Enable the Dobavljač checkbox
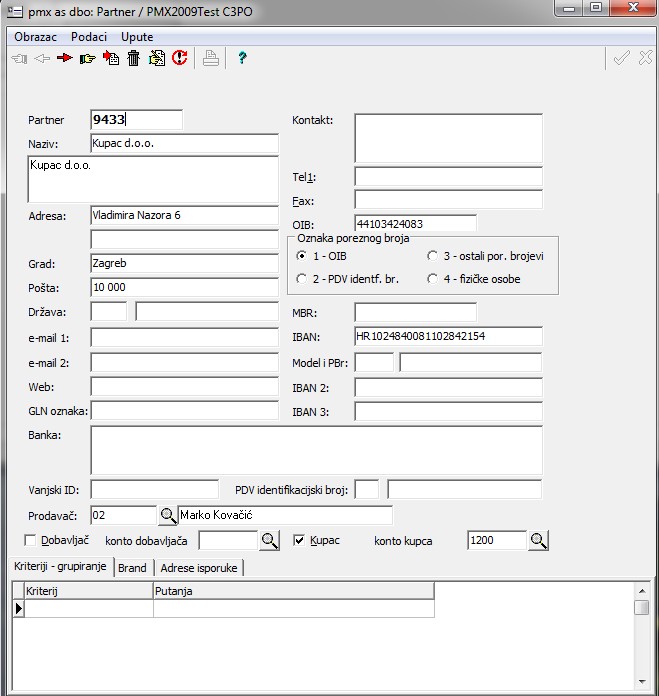The width and height of the screenshot is (659, 696). [30, 541]
